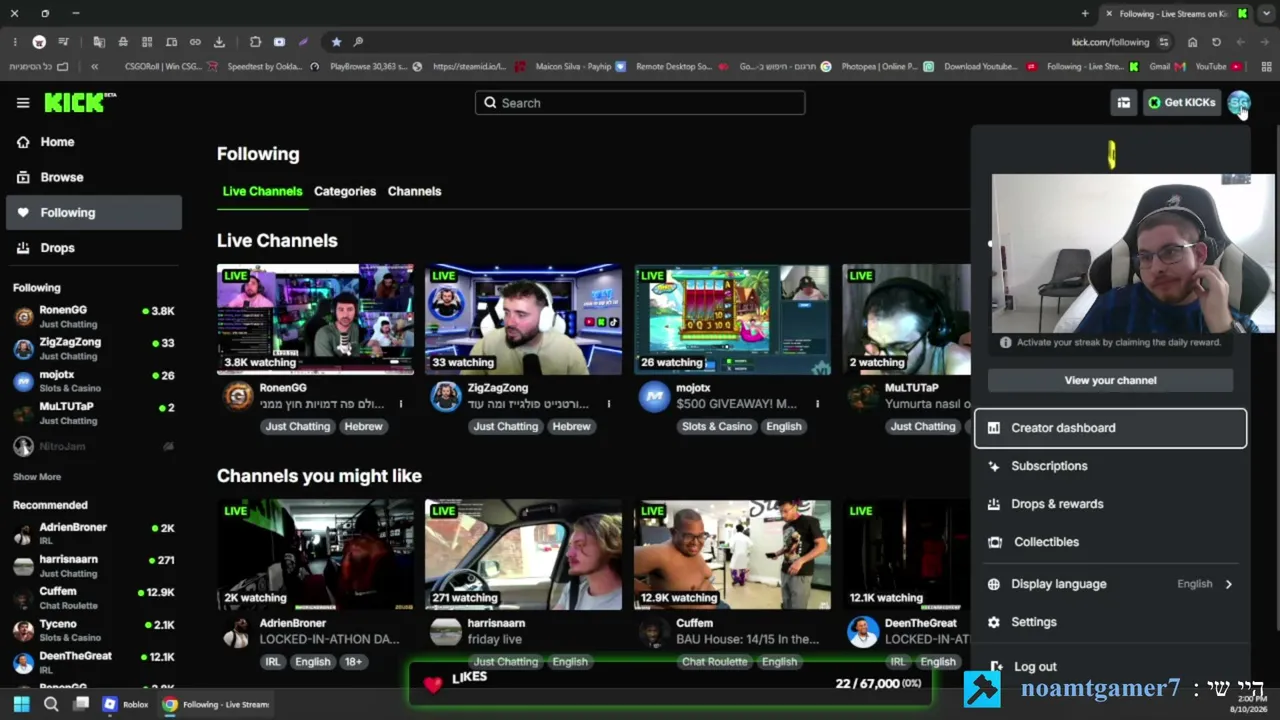The height and width of the screenshot is (720, 1280).
Task: Select MuLTUTaP in Following sidebar list
Action: click(x=94, y=413)
